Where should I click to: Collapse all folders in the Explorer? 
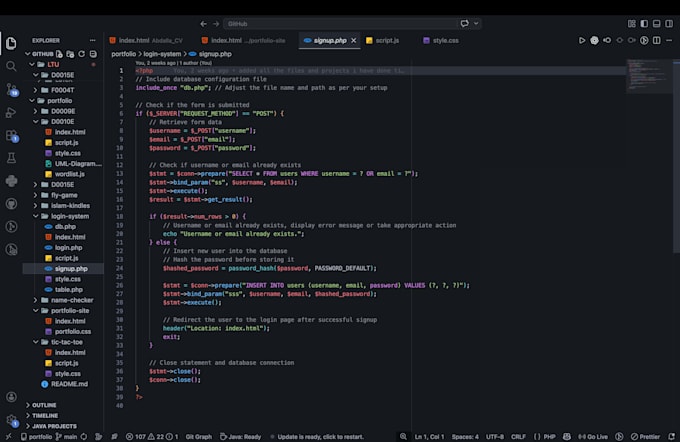(x=93, y=54)
